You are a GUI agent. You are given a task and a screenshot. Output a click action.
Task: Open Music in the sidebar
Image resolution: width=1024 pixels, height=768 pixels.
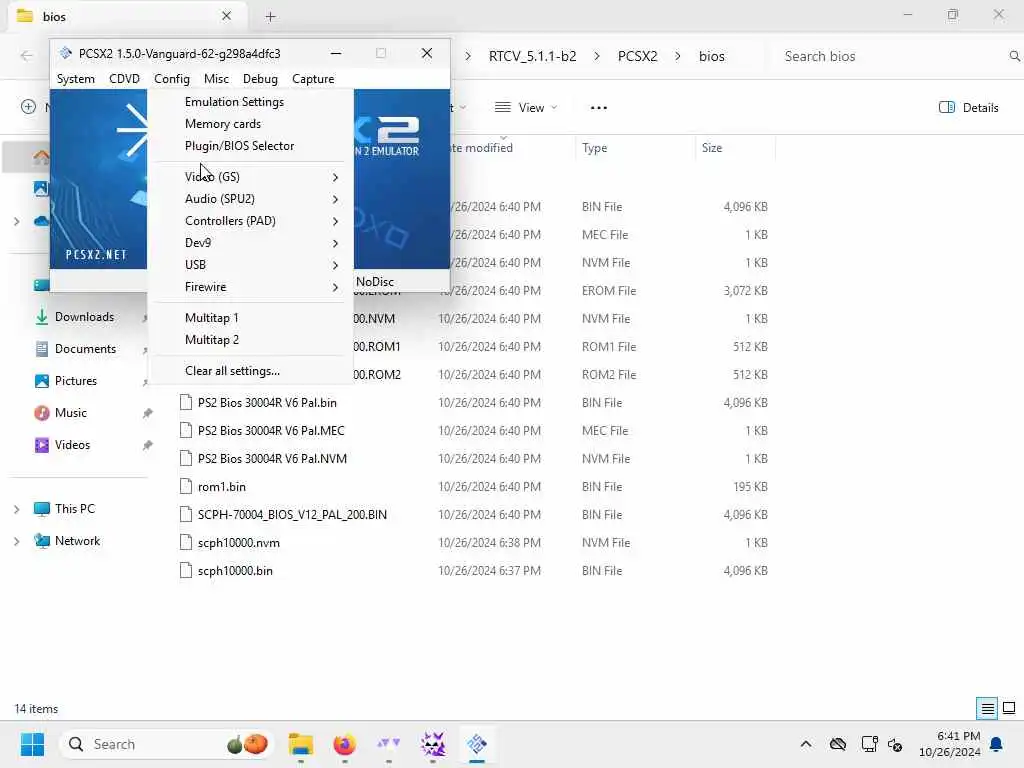pyautogui.click(x=71, y=413)
